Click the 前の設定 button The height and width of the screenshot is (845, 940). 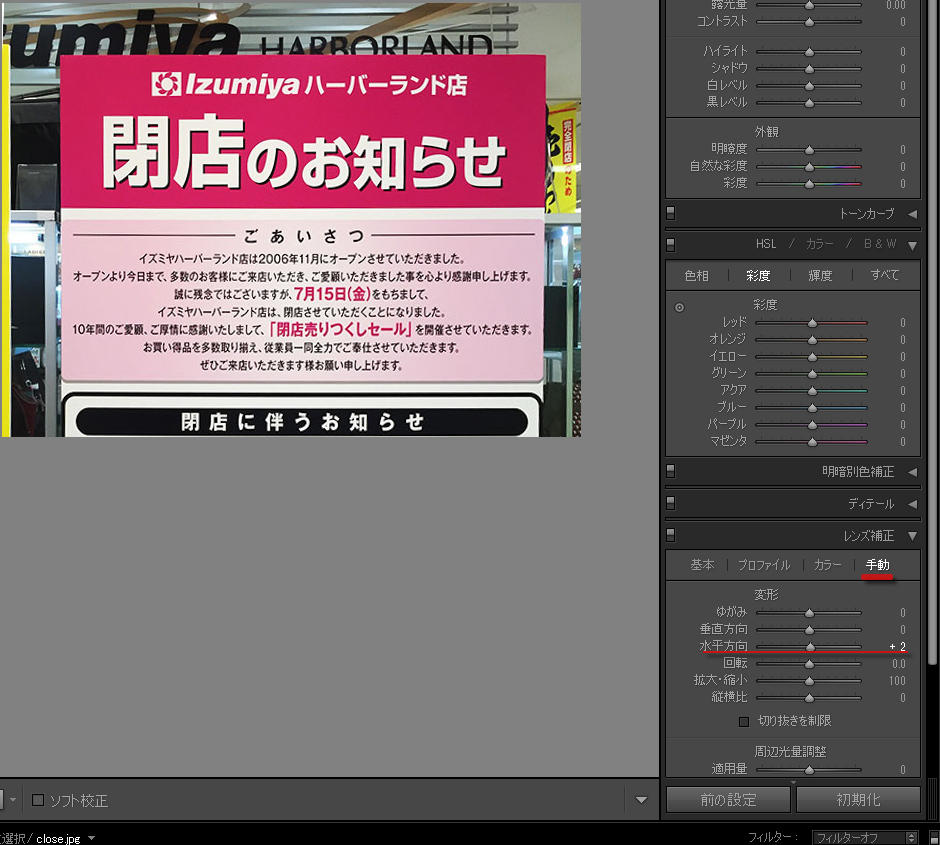pos(728,799)
